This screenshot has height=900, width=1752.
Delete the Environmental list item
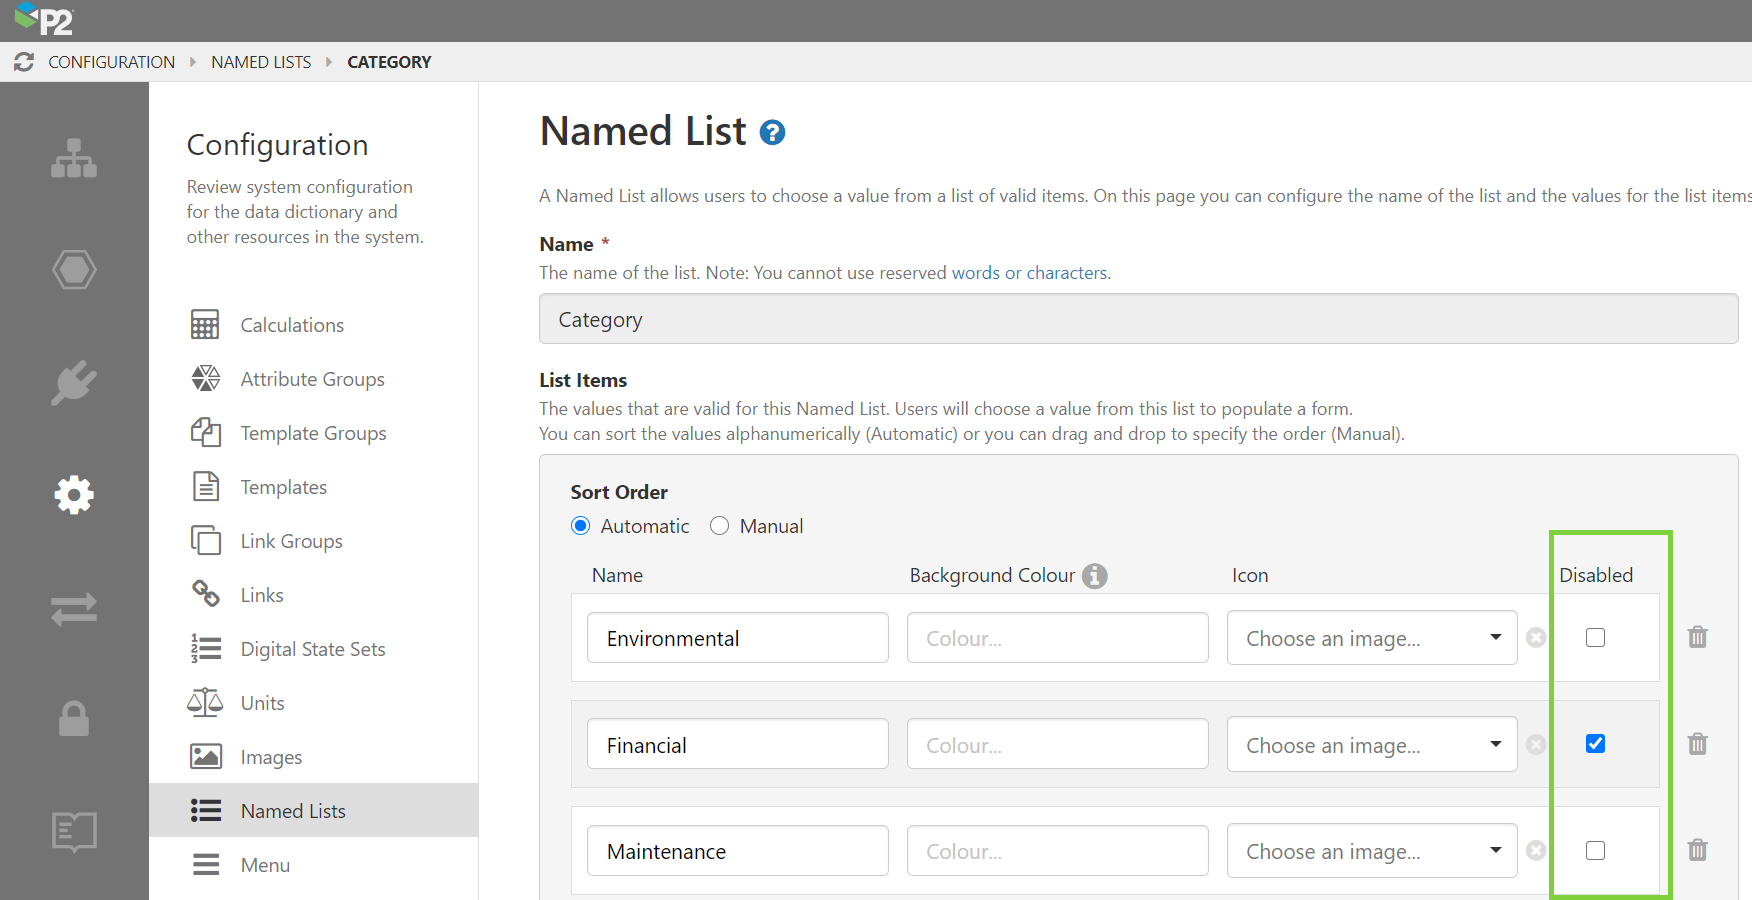pos(1697,637)
